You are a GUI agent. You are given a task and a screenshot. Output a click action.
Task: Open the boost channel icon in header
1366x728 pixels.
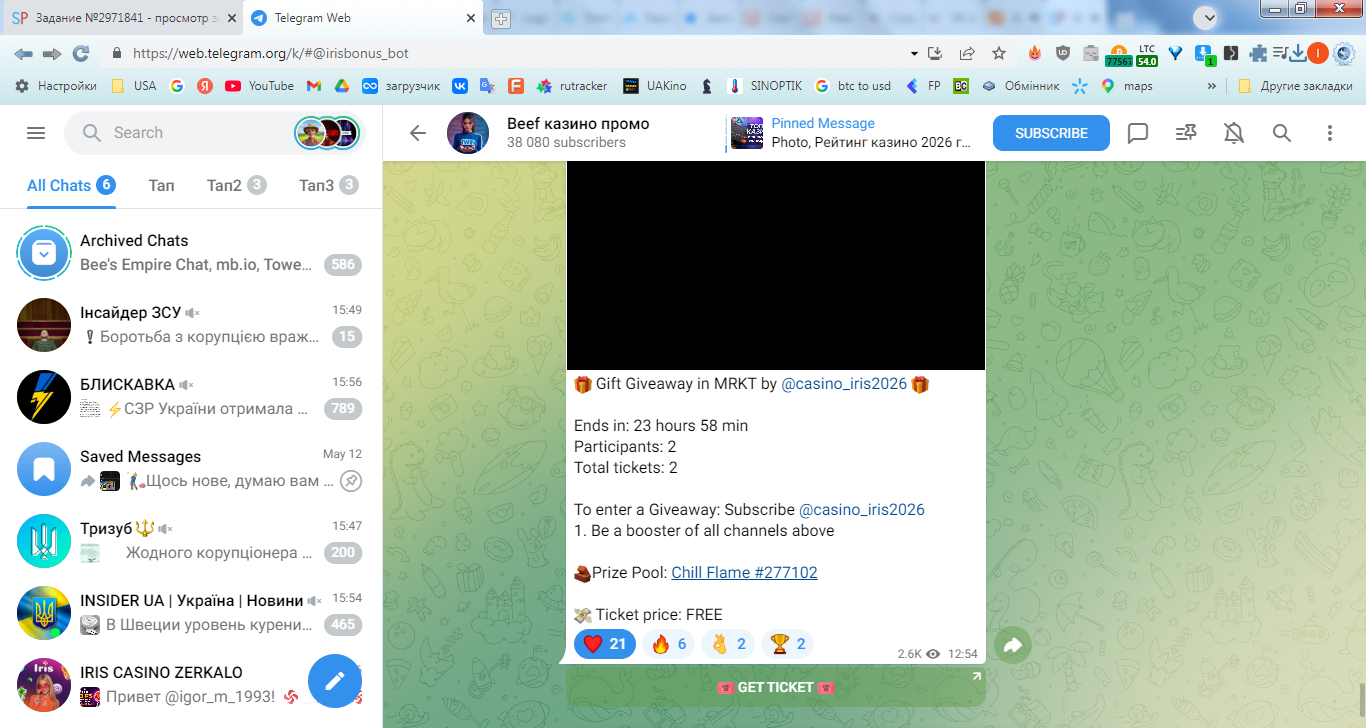tap(1186, 133)
